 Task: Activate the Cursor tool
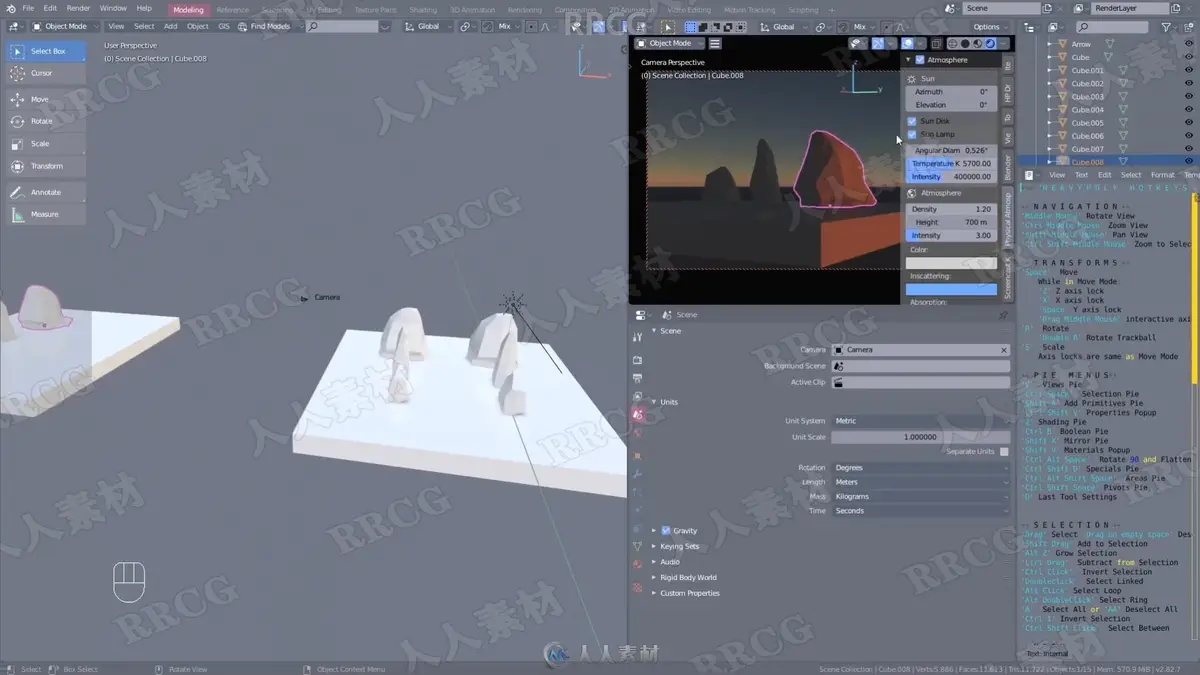pos(46,73)
